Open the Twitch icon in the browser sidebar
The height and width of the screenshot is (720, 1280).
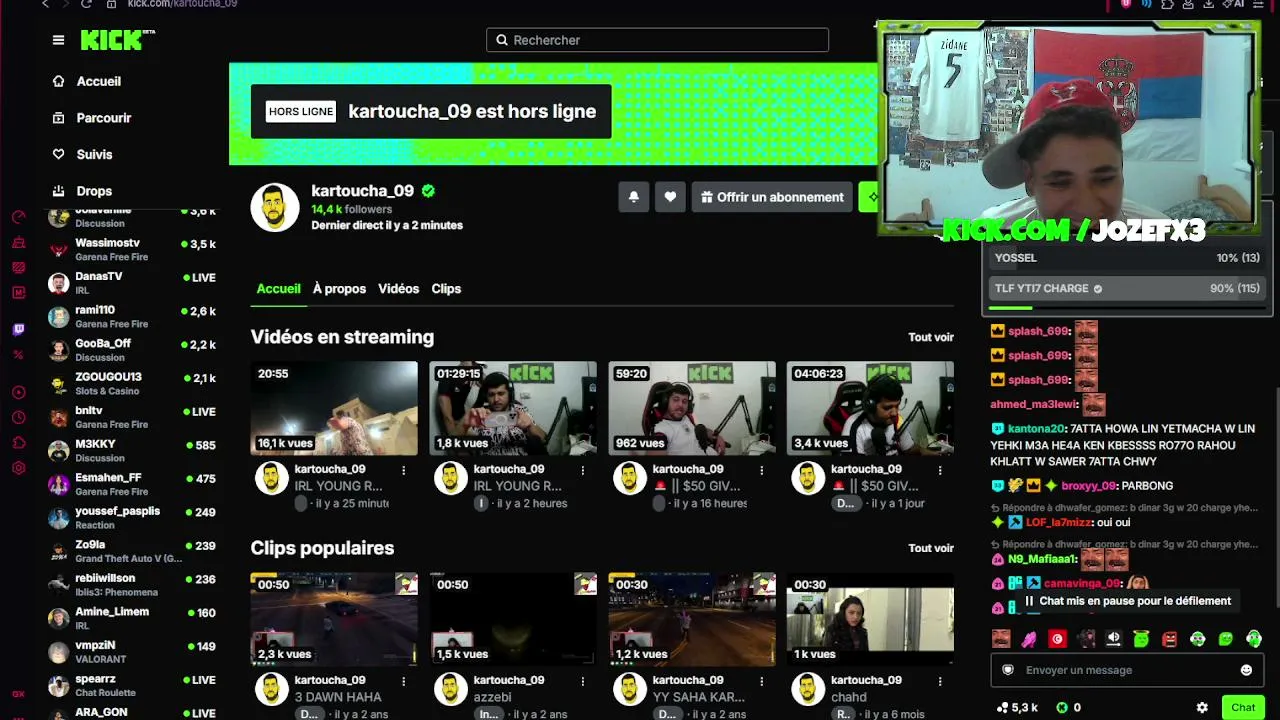pos(18,329)
